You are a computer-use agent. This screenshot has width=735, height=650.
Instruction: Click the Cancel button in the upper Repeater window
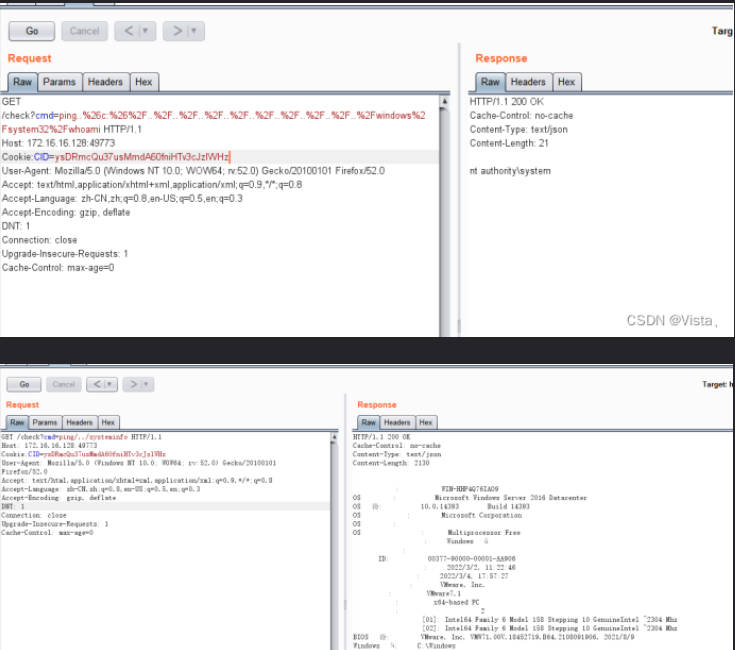tap(84, 31)
